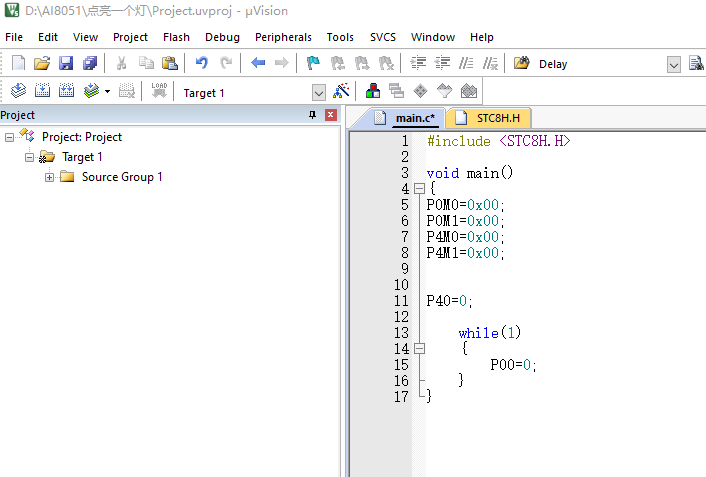Cut selection with scissors icon

121,63
